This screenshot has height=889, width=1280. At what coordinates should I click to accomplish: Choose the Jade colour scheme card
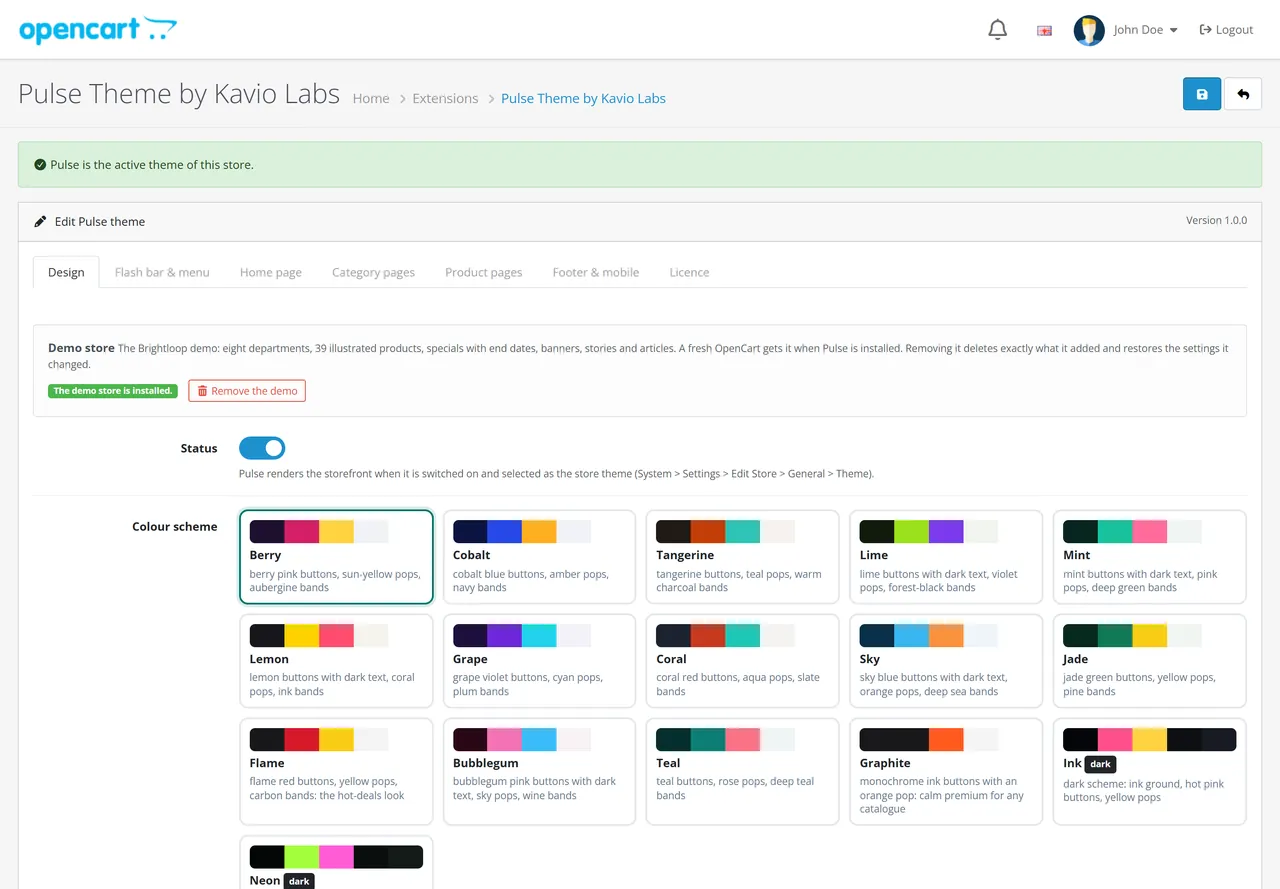1149,661
